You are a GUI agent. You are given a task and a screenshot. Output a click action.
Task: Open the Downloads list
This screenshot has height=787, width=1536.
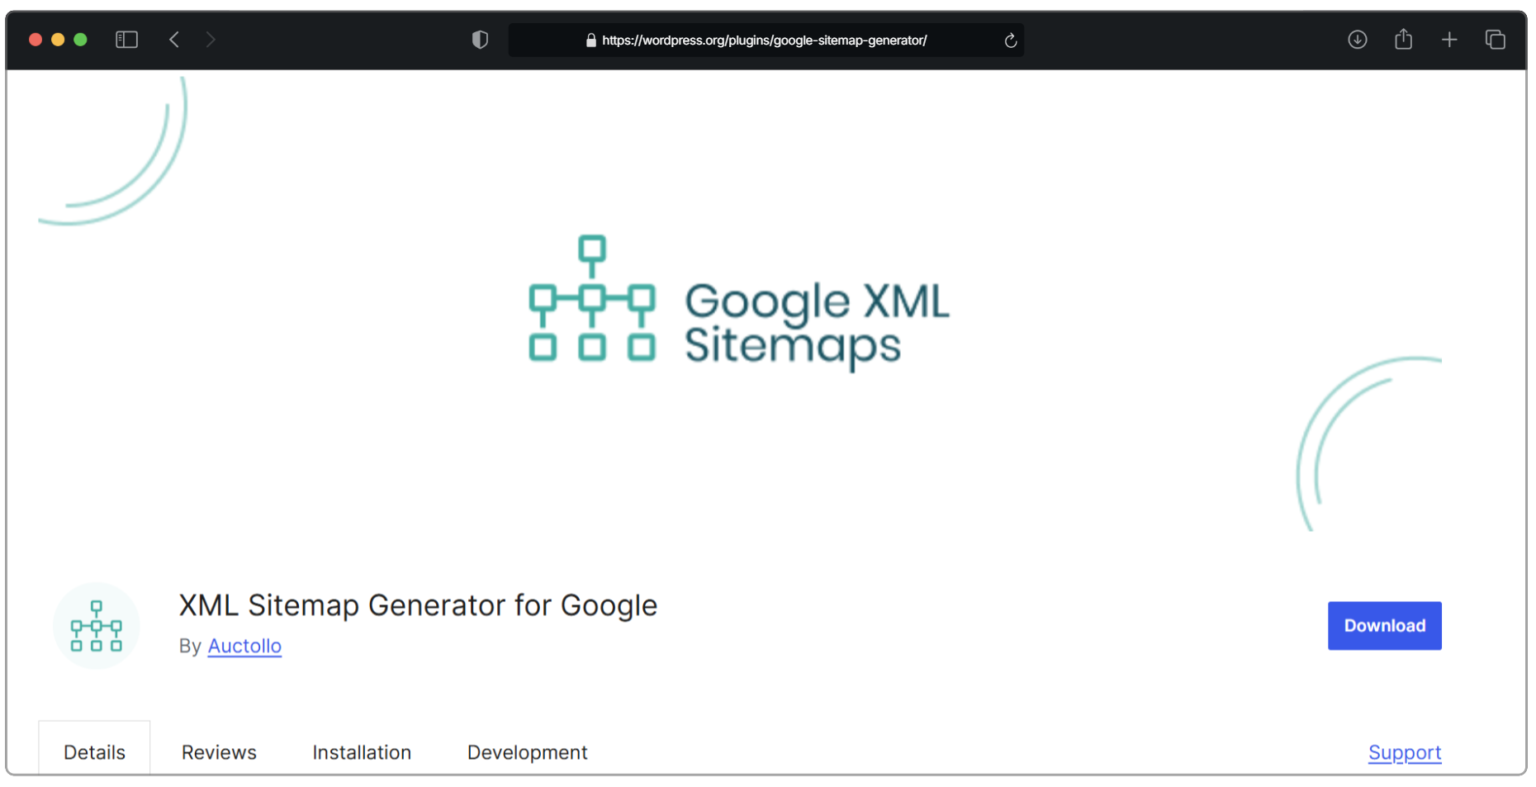click(x=1357, y=39)
